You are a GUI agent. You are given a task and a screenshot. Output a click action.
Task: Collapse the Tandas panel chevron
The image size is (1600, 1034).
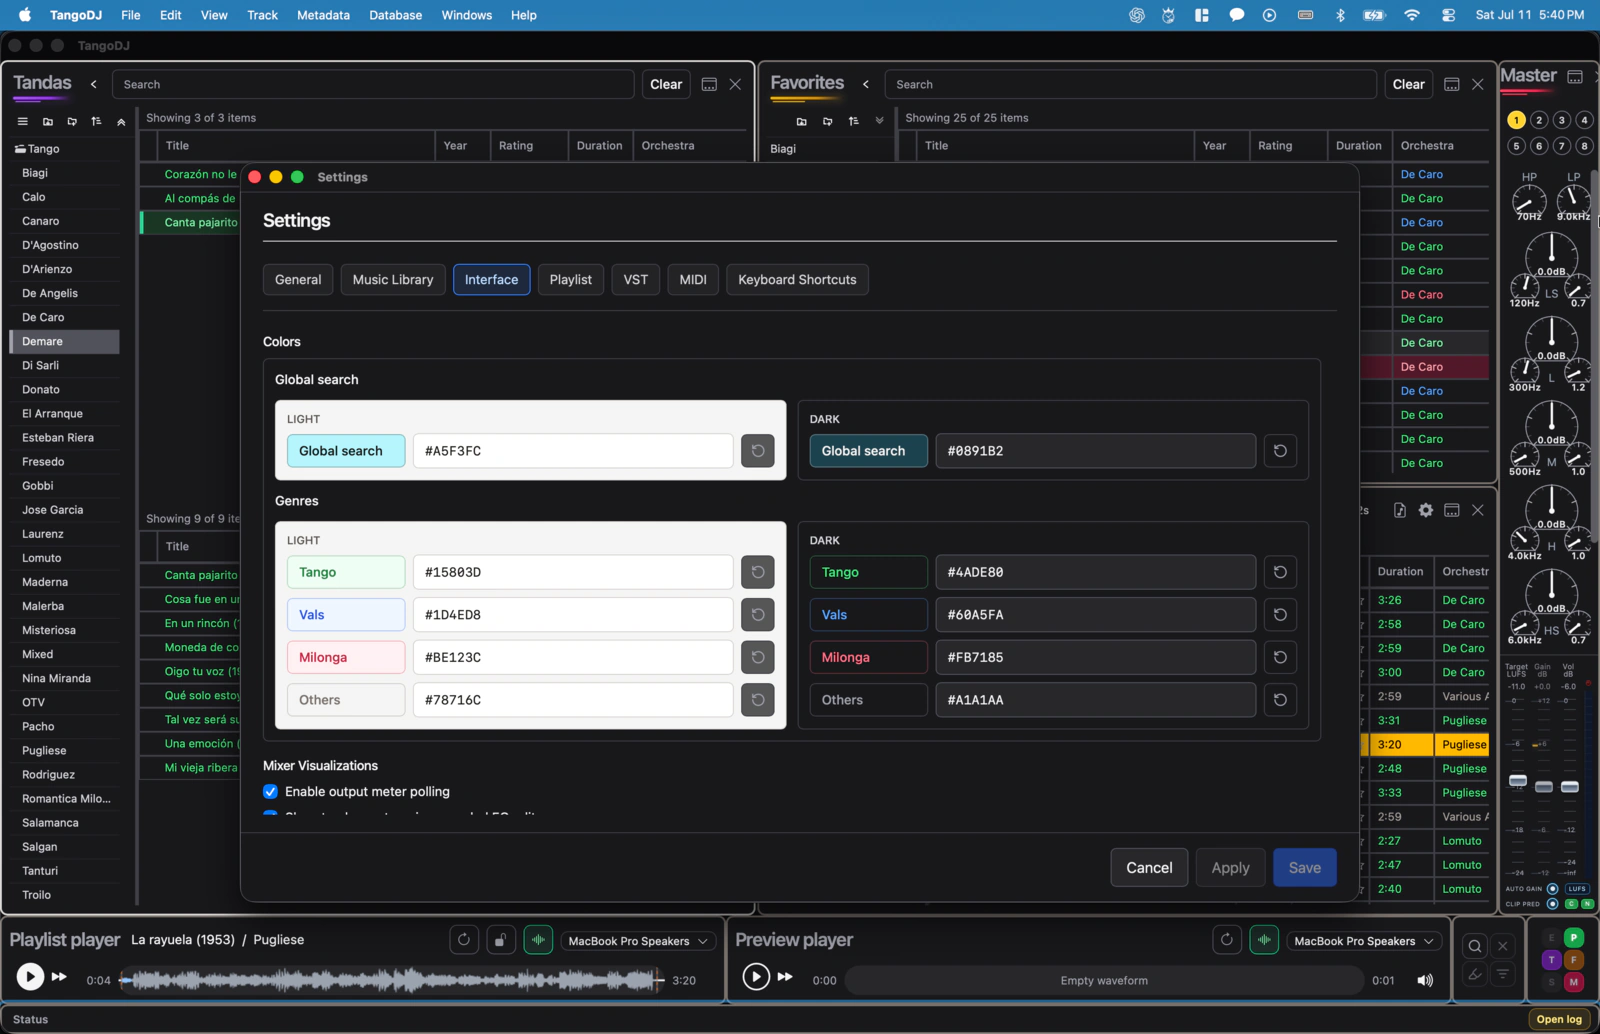click(94, 84)
